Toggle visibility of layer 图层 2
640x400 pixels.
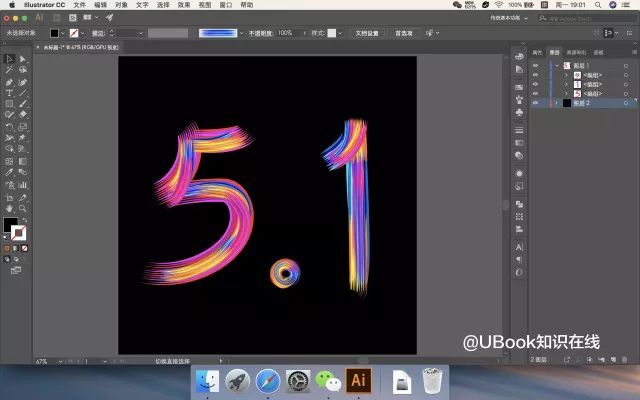pos(535,103)
